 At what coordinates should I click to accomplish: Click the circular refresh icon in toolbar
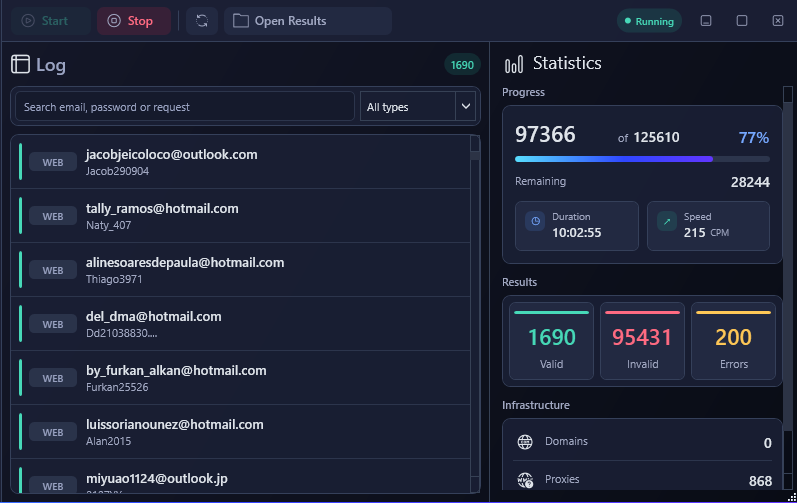point(202,21)
